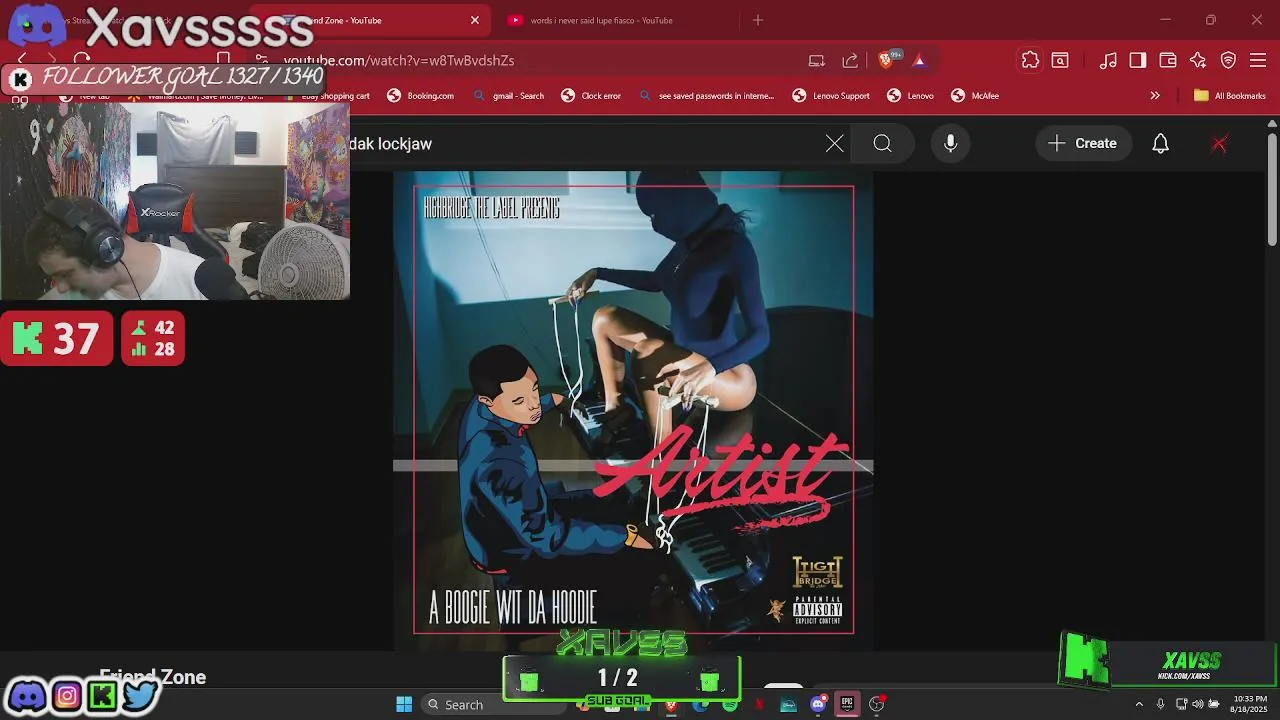This screenshot has width=1280, height=720.
Task: Close the Friend Zone YouTube tab
Action: [475, 20]
